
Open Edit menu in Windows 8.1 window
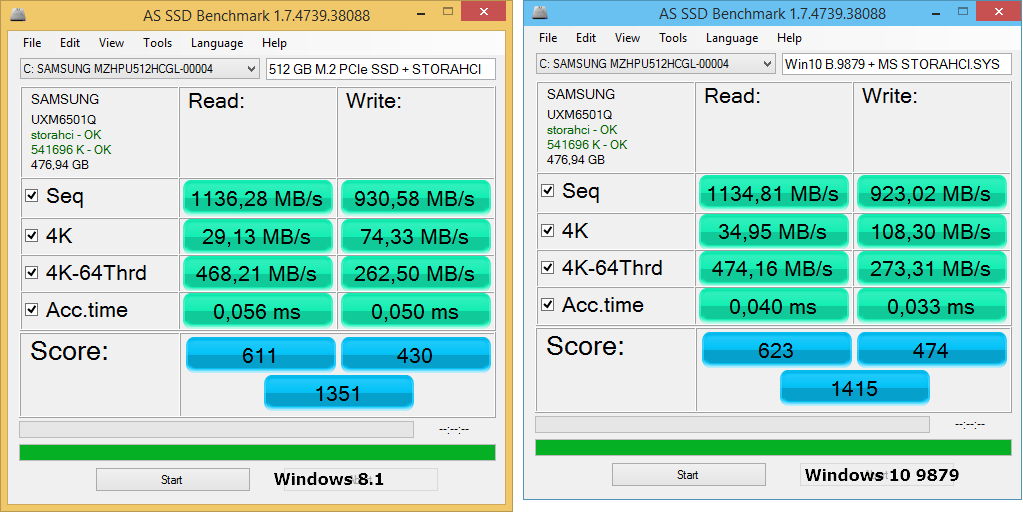tap(70, 43)
